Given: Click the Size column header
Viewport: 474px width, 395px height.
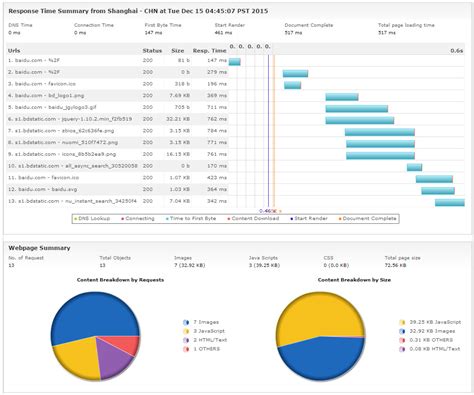Looking at the screenshot, I should pyautogui.click(x=178, y=51).
